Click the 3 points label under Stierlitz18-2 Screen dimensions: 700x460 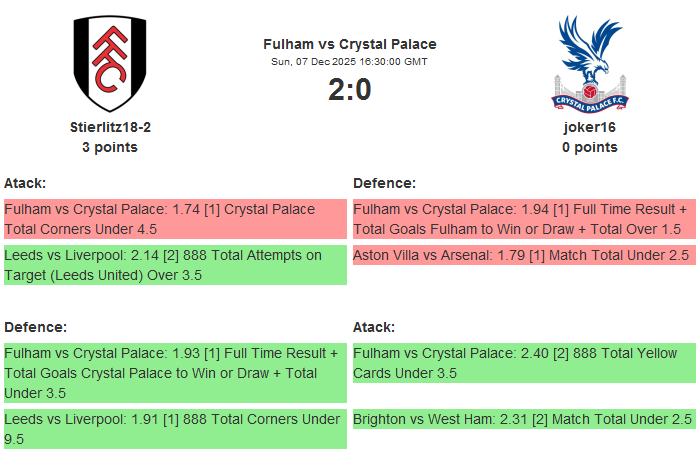[110, 147]
